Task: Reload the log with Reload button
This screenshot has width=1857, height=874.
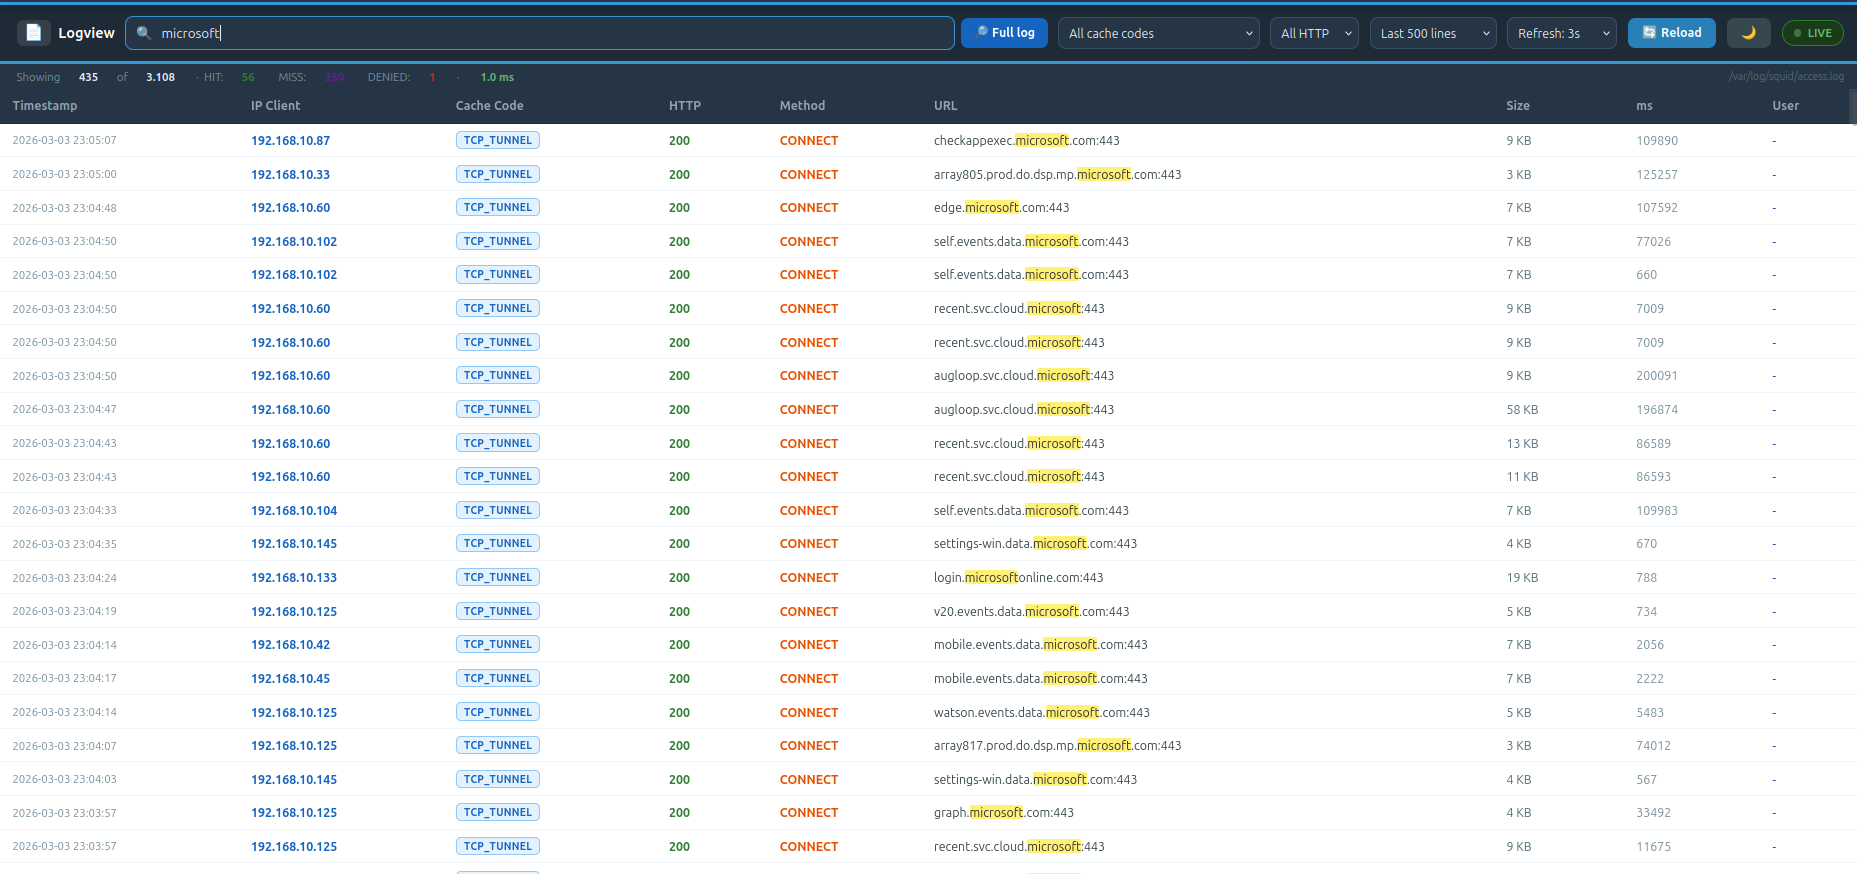Action: [1672, 33]
